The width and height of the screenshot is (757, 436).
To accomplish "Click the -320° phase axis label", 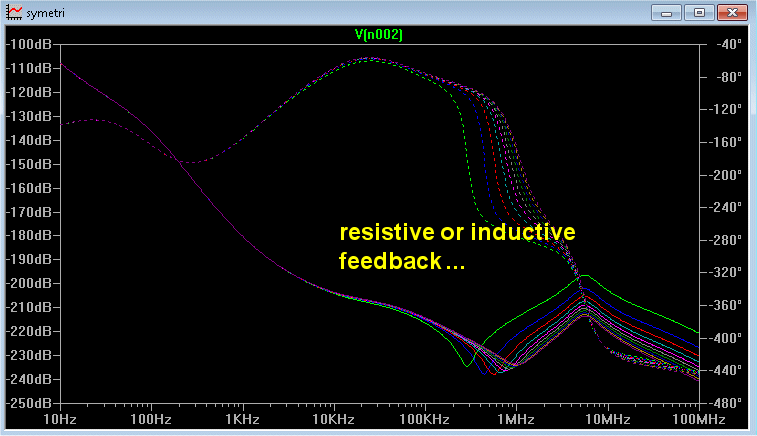I will pos(726,272).
